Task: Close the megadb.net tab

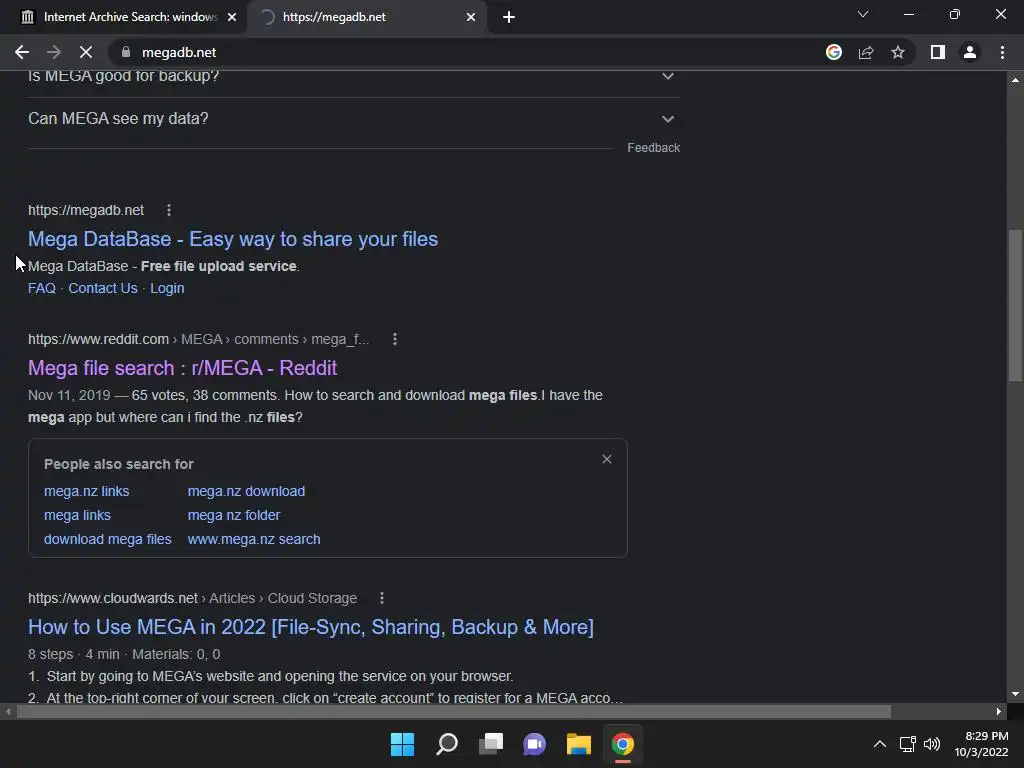Action: point(471,17)
